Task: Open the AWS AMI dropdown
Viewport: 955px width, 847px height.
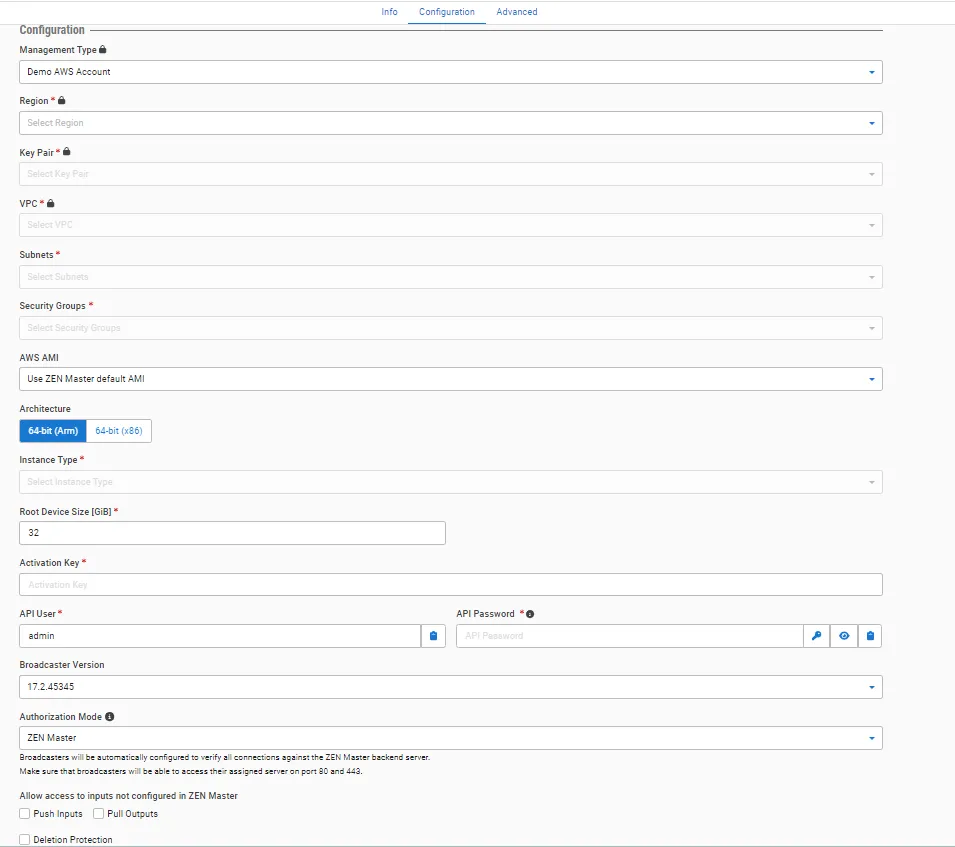Action: (x=451, y=379)
